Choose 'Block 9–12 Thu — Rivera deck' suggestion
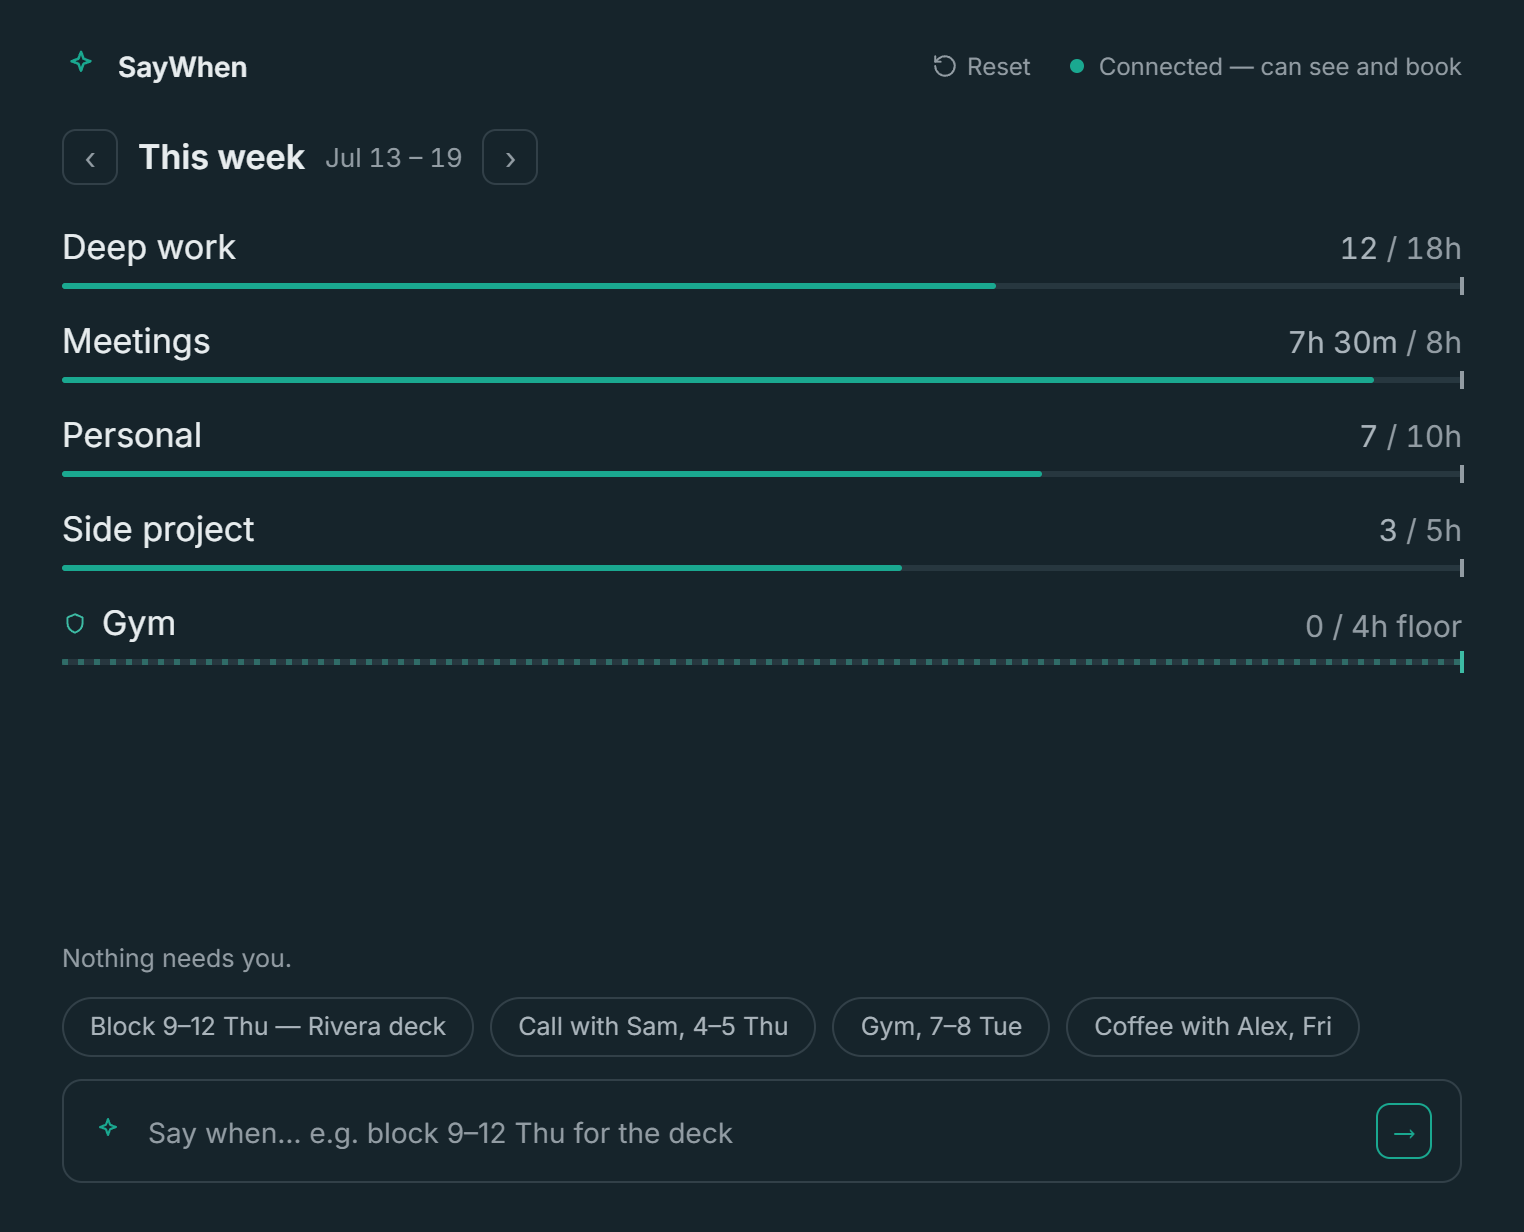Screen dimensions: 1524x1232 click(268, 1027)
